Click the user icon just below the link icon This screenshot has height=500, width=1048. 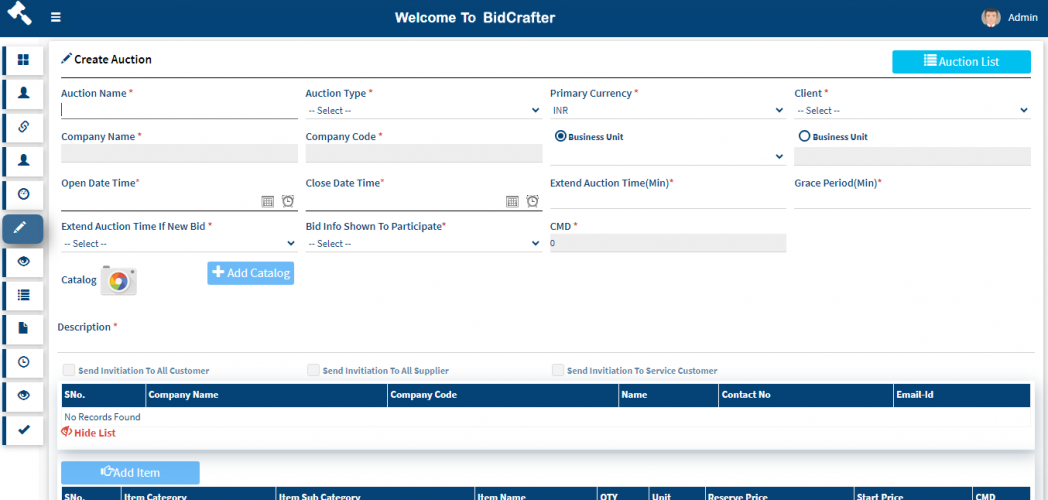click(23, 160)
